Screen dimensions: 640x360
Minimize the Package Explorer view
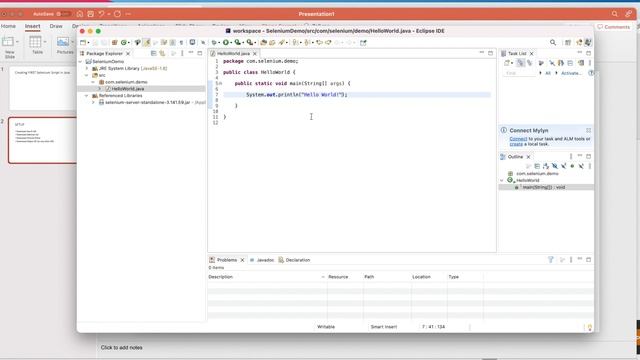pos(191,53)
